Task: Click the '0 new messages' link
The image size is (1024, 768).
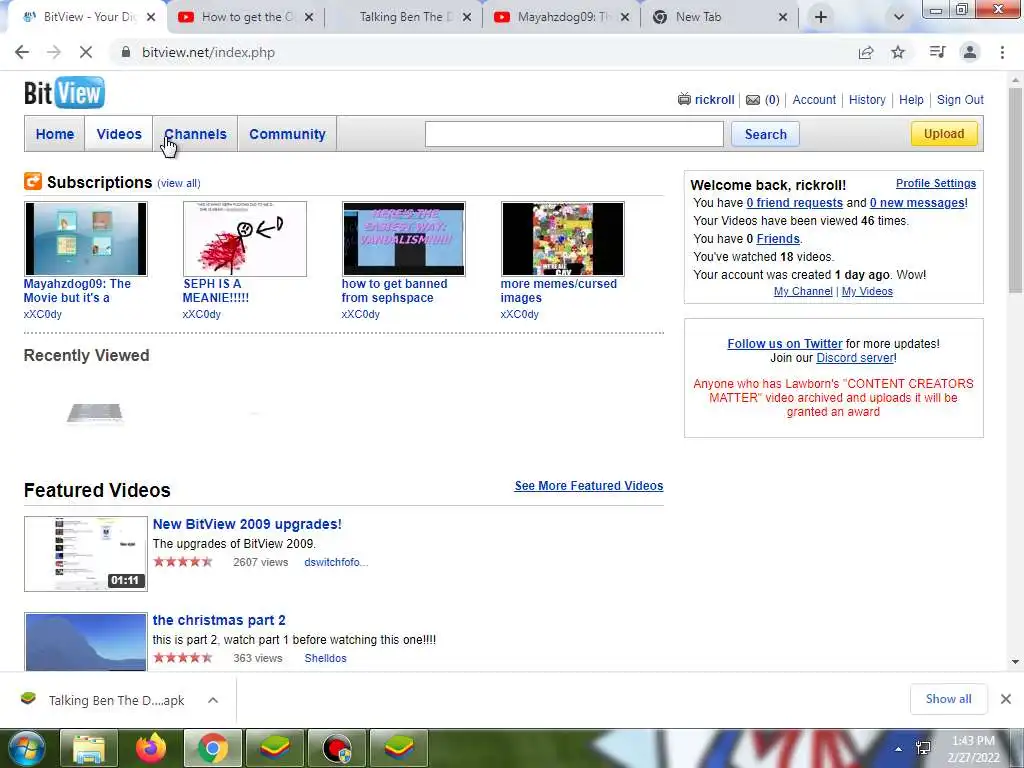Action: [918, 203]
